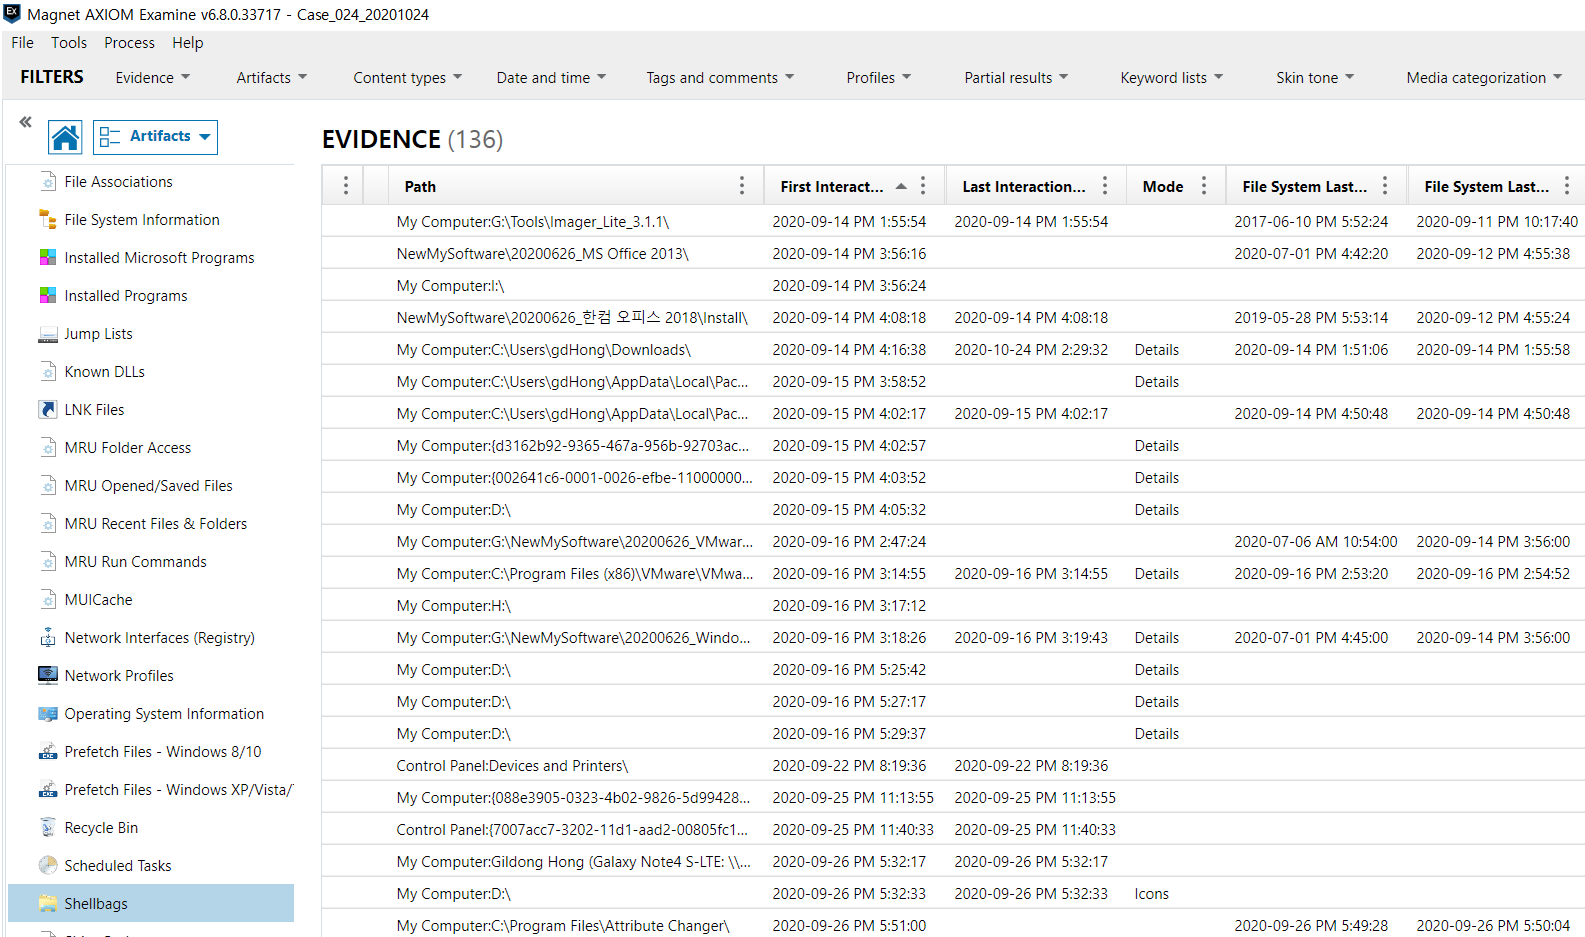Sort by the Mode column header
Screen dimensions: 1585x937
click(1163, 186)
